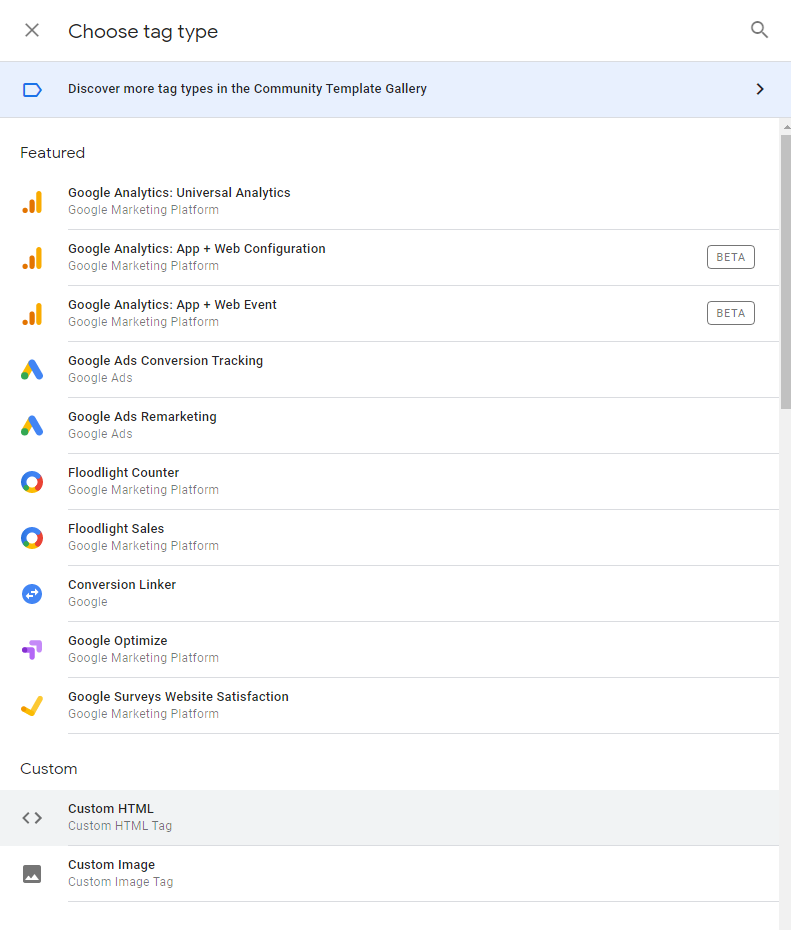The width and height of the screenshot is (791, 930).
Task: Click the Google subtitle under Conversion Linker
Action: click(x=88, y=602)
